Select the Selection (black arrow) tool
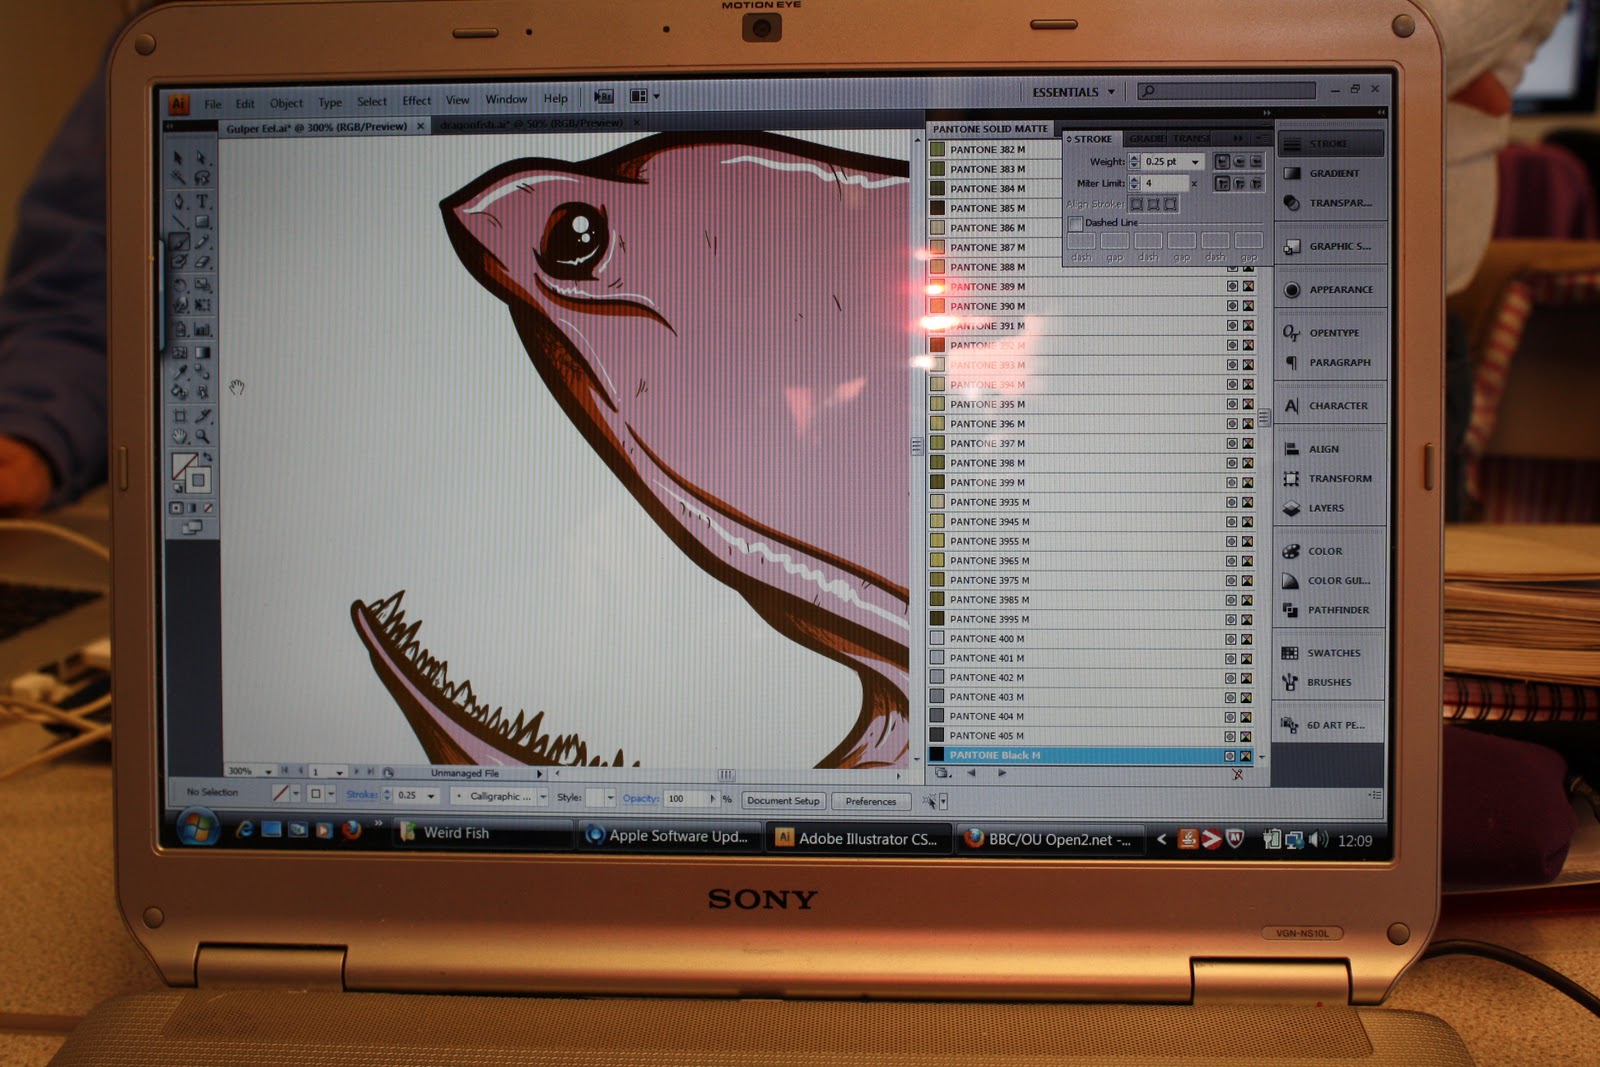The image size is (1600, 1067). tap(179, 158)
